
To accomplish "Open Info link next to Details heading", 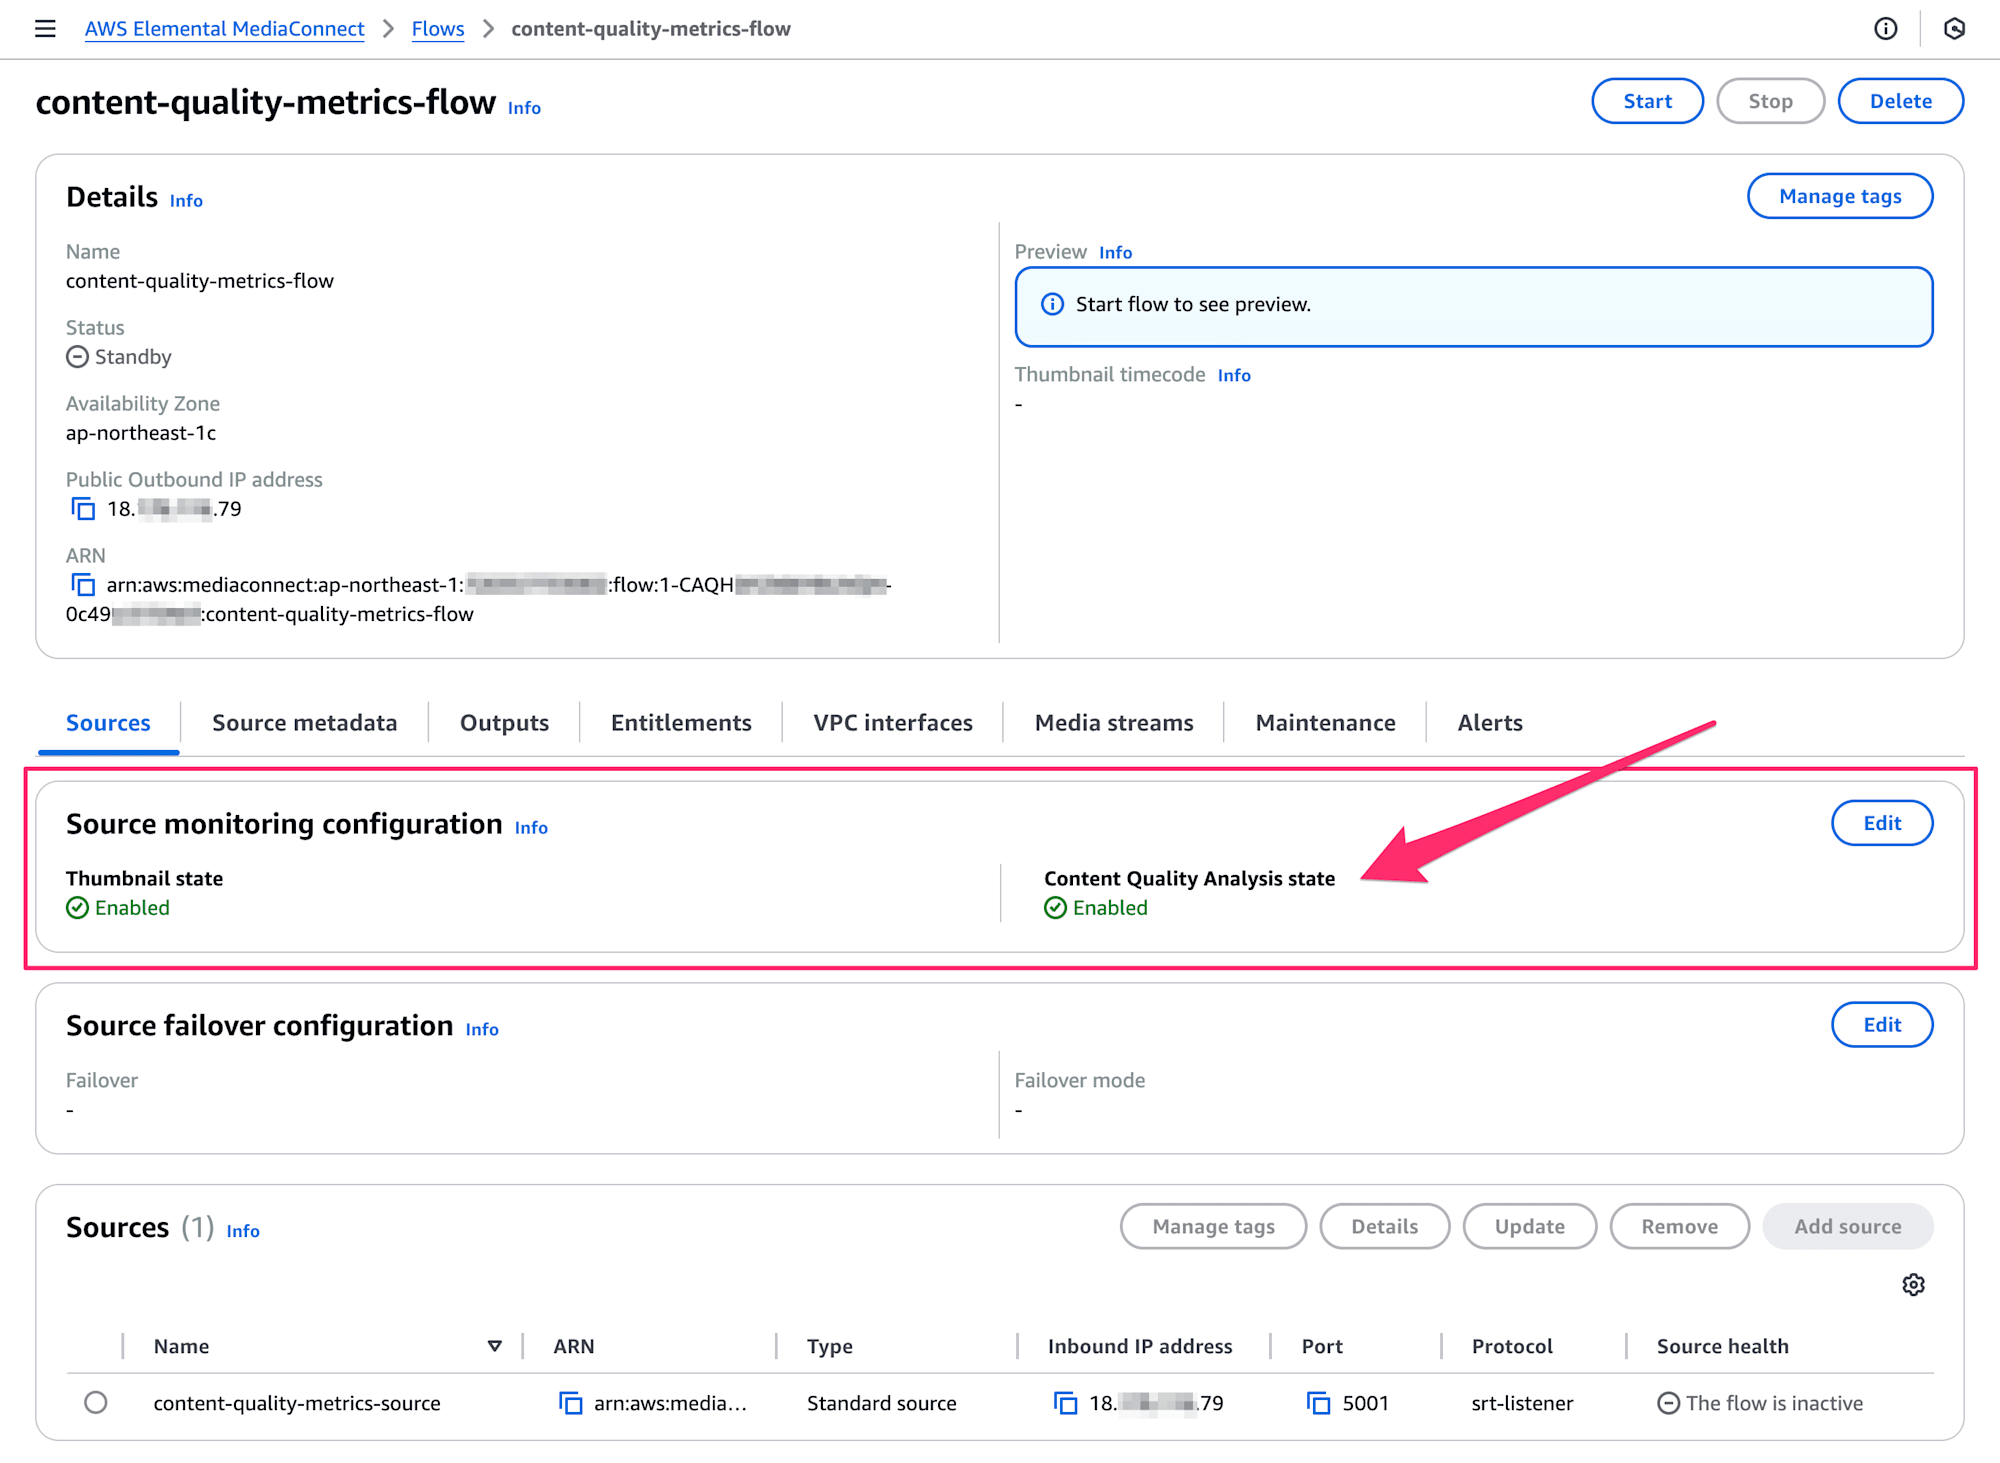I will click(x=186, y=201).
